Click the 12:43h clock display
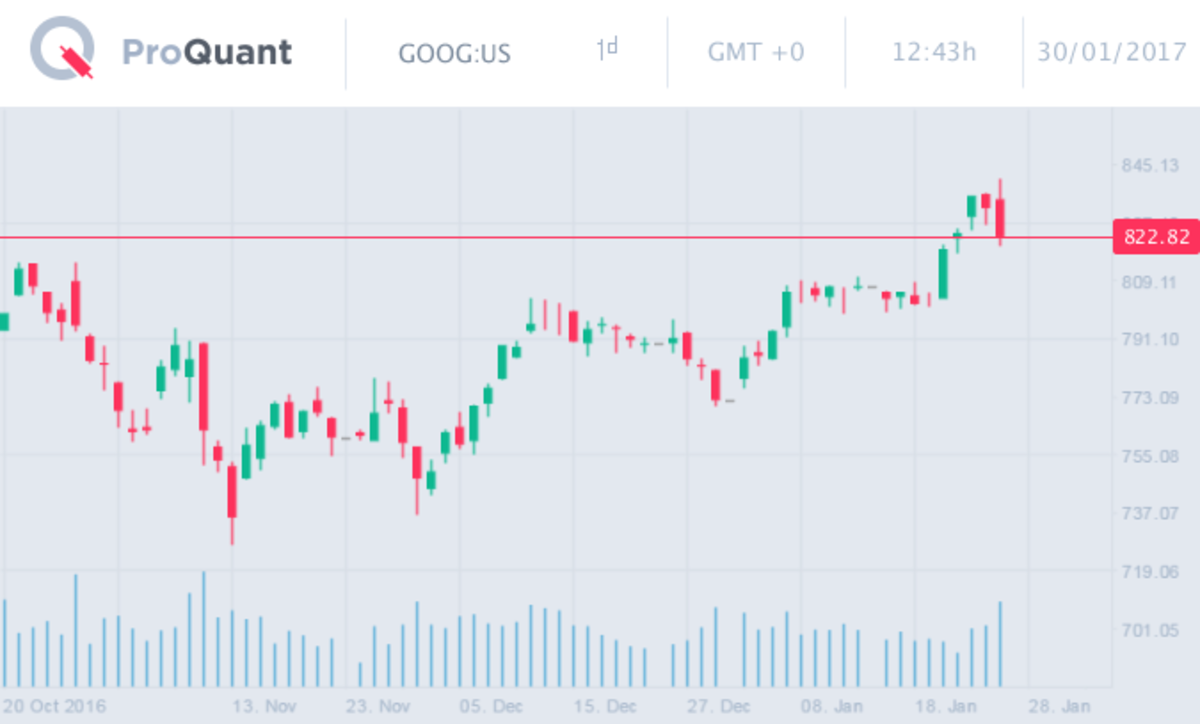1200x724 pixels. (x=934, y=52)
